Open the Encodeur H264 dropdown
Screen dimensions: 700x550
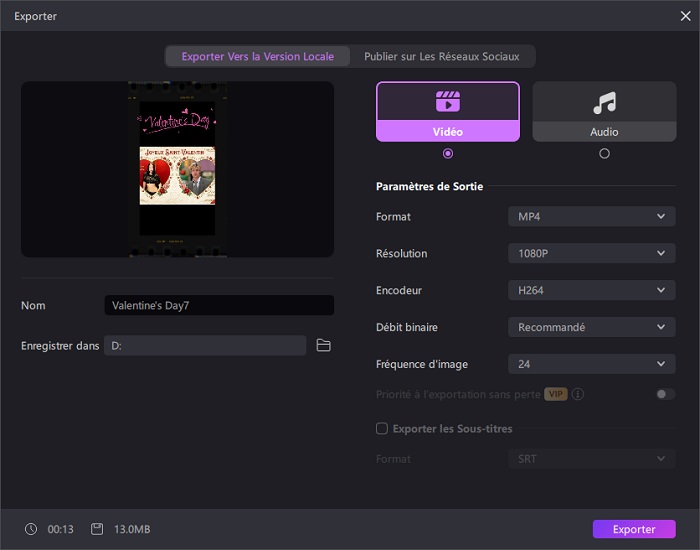591,290
